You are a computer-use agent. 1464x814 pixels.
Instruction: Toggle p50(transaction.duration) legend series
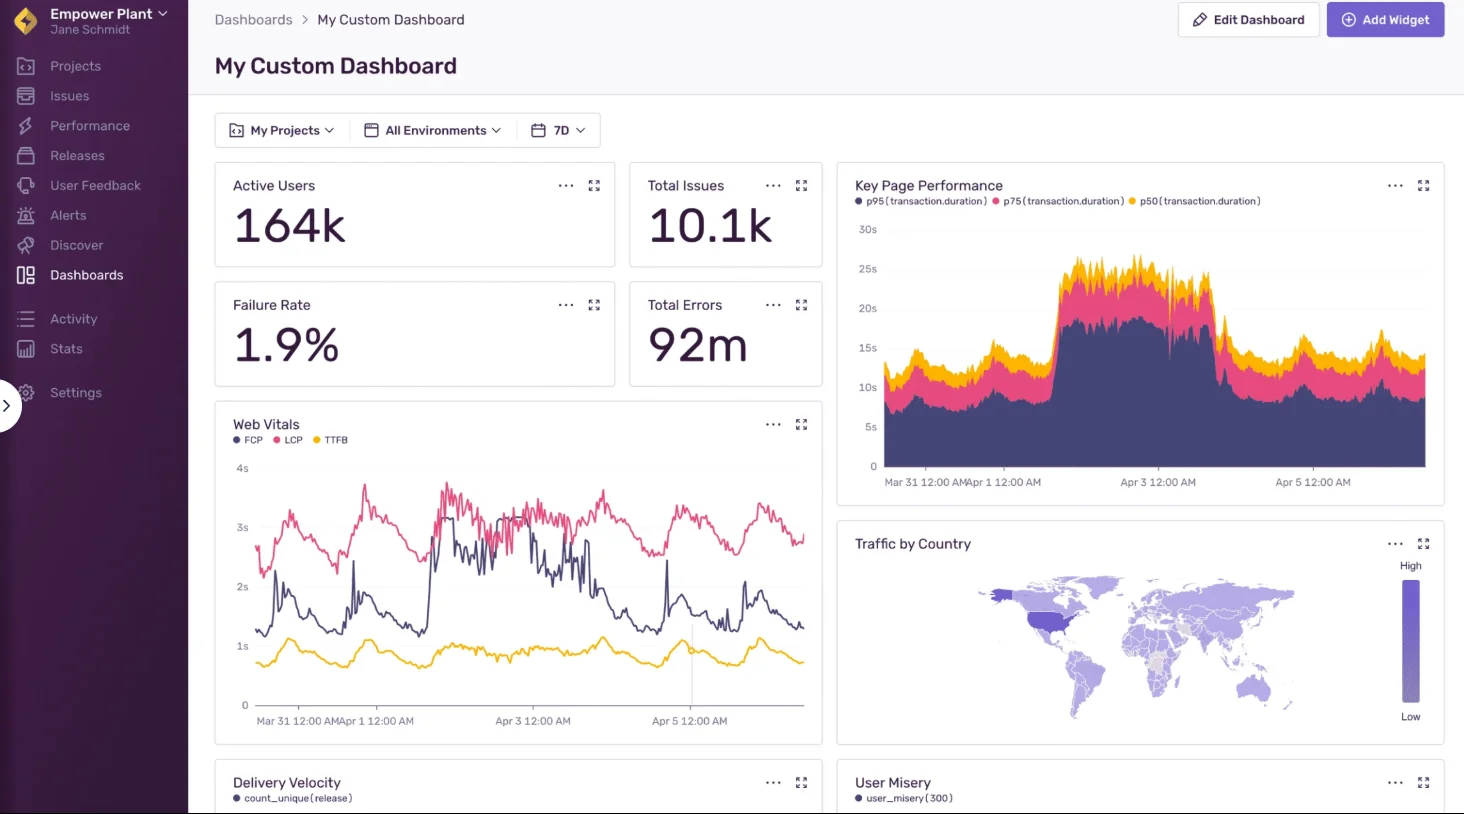(x=1195, y=201)
